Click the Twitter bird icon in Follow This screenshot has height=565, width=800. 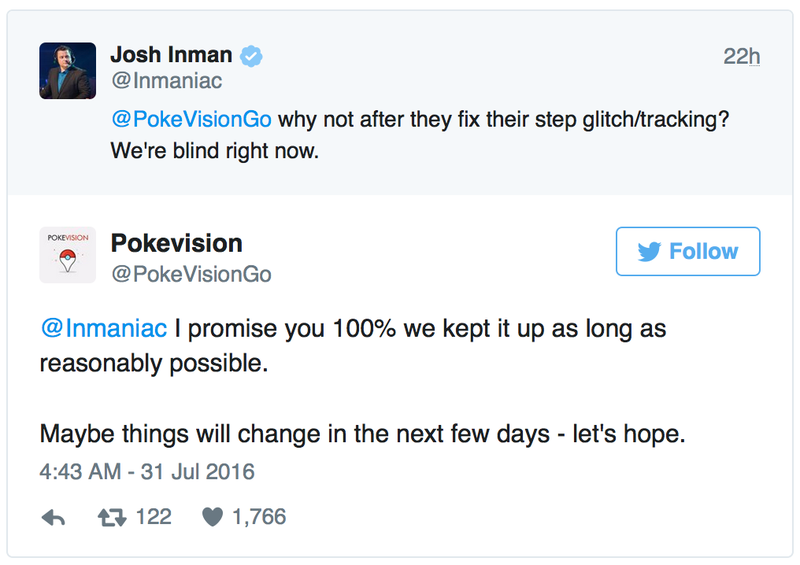pyautogui.click(x=649, y=252)
